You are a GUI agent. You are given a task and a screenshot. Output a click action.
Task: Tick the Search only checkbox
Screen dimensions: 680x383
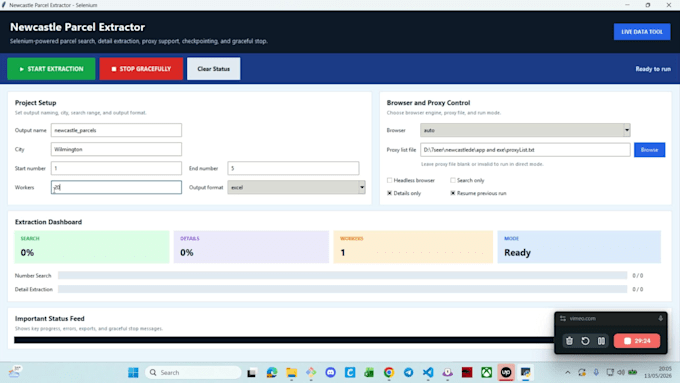click(453, 180)
